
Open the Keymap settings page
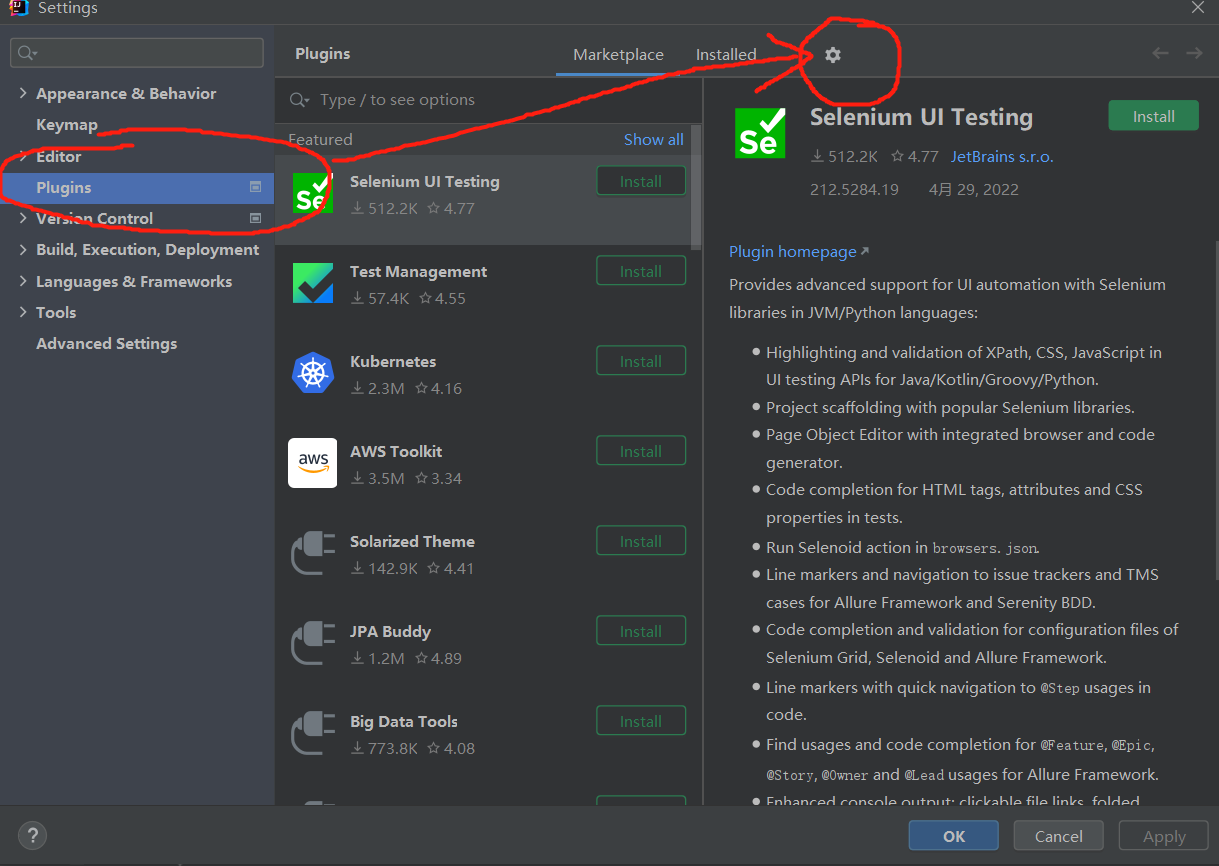[67, 125]
